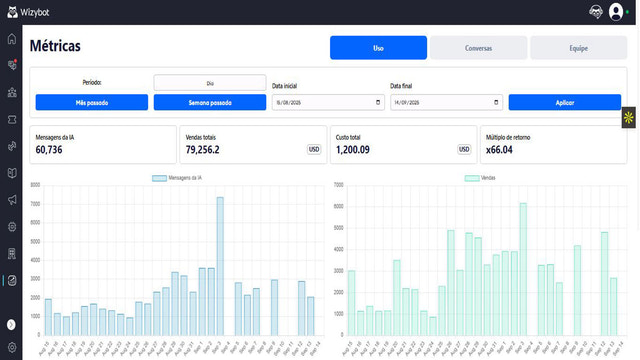This screenshot has height=360, width=640.
Task: Open the megaphone campaigns sidebar icon
Action: [x=12, y=200]
